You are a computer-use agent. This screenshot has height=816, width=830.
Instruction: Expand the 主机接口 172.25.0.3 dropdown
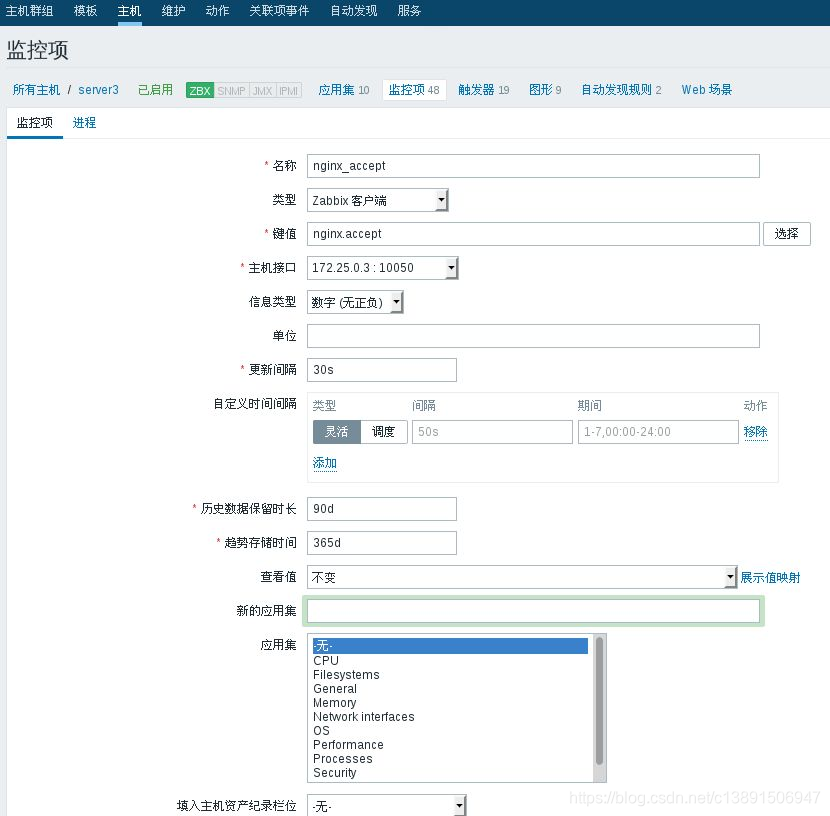click(x=382, y=268)
